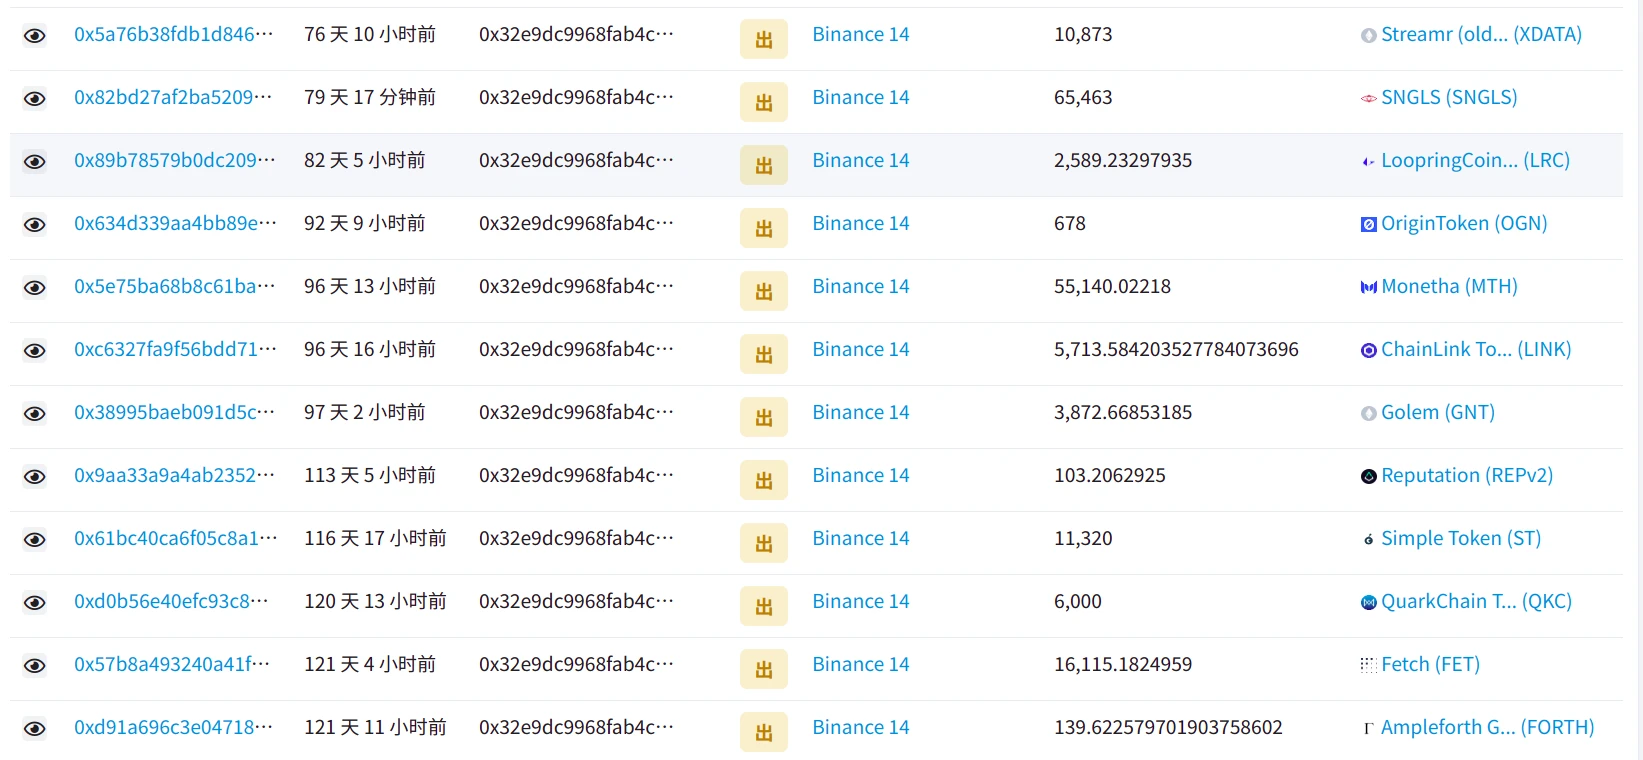Viewport: 1643px width, 760px height.
Task: Open the ChainLink Token (LINK) page
Action: pyautogui.click(x=1475, y=350)
